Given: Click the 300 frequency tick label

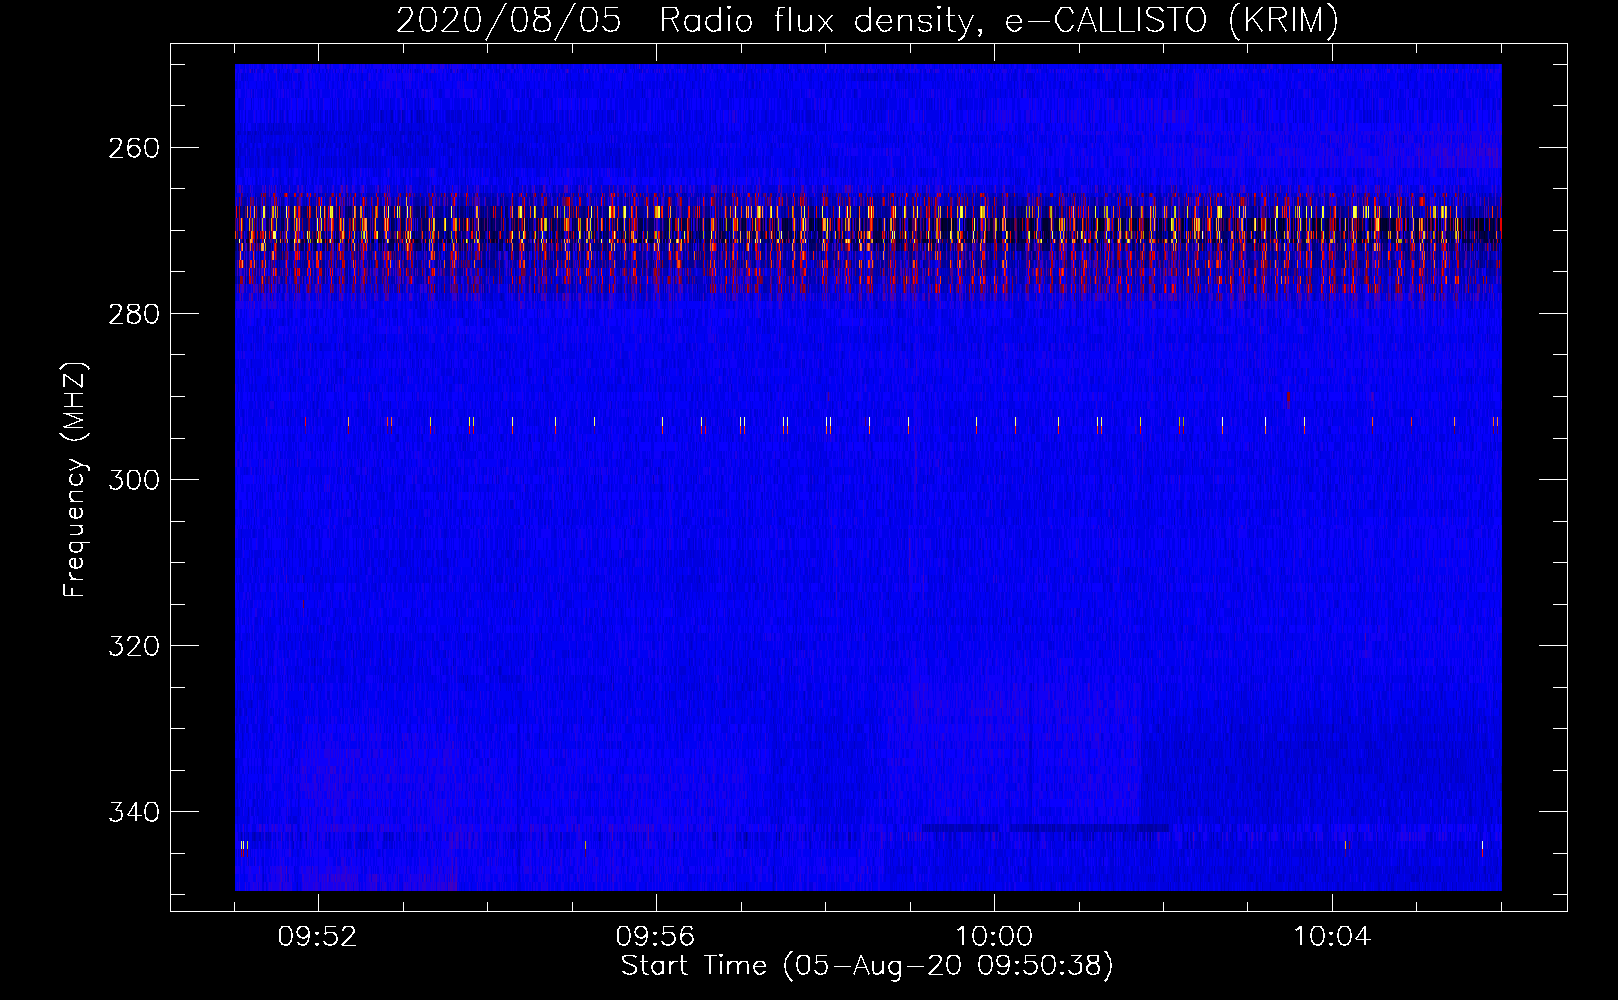Looking at the screenshot, I should coord(133,480).
